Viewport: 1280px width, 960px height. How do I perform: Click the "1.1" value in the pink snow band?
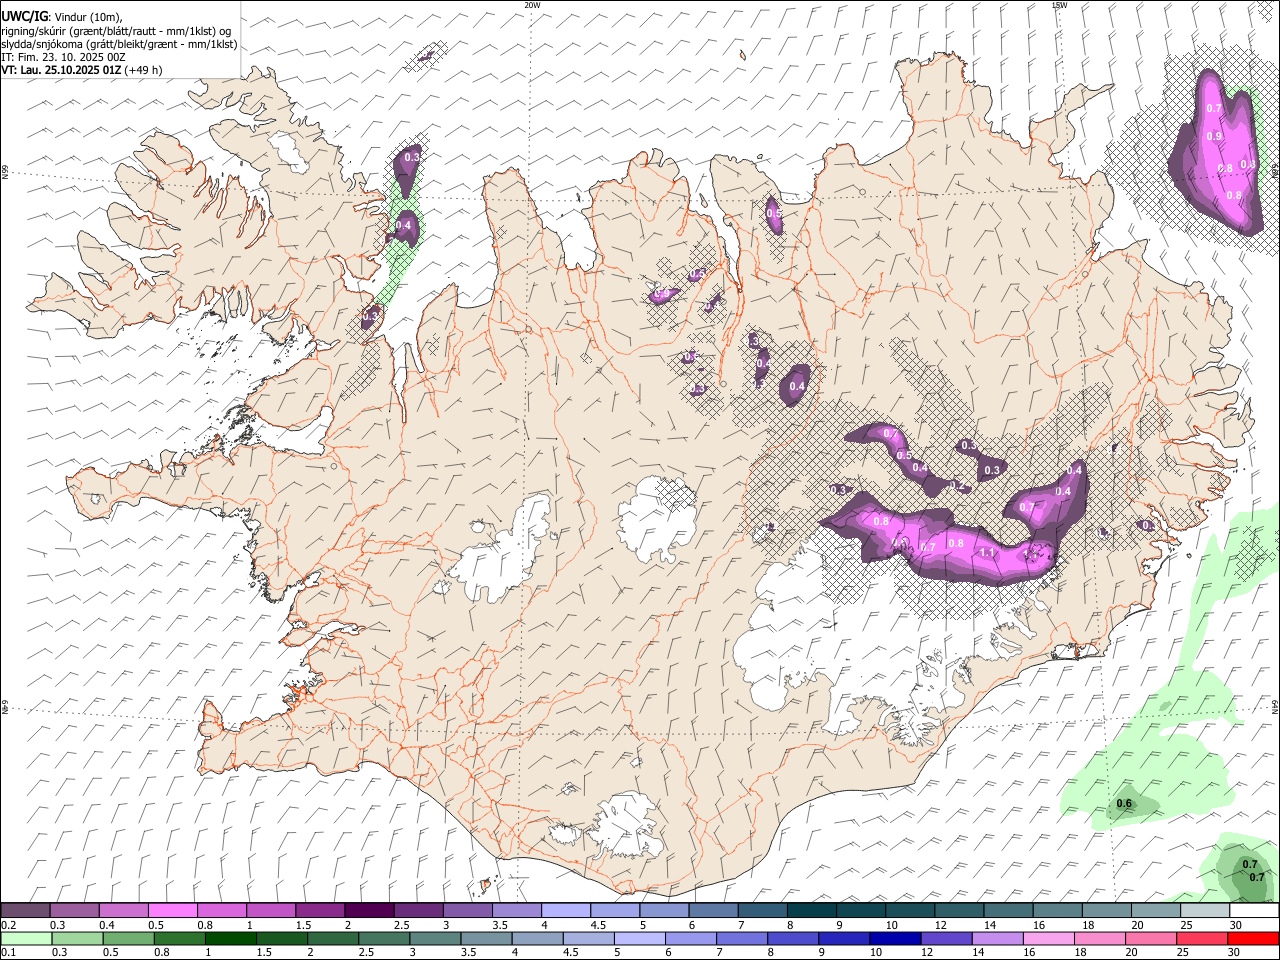[987, 553]
